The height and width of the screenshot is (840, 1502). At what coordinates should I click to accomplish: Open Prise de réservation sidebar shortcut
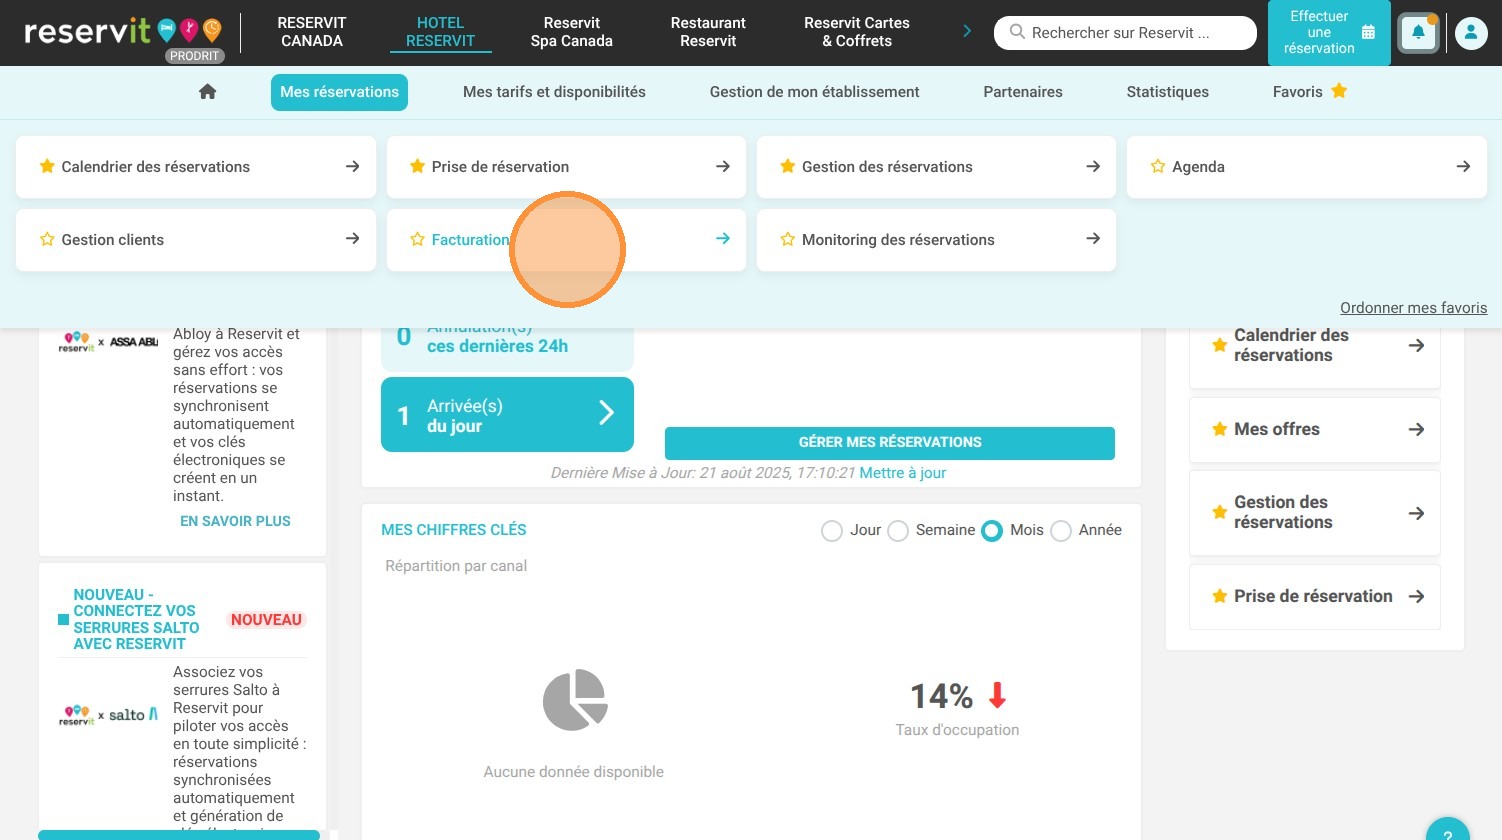pyautogui.click(x=1314, y=597)
